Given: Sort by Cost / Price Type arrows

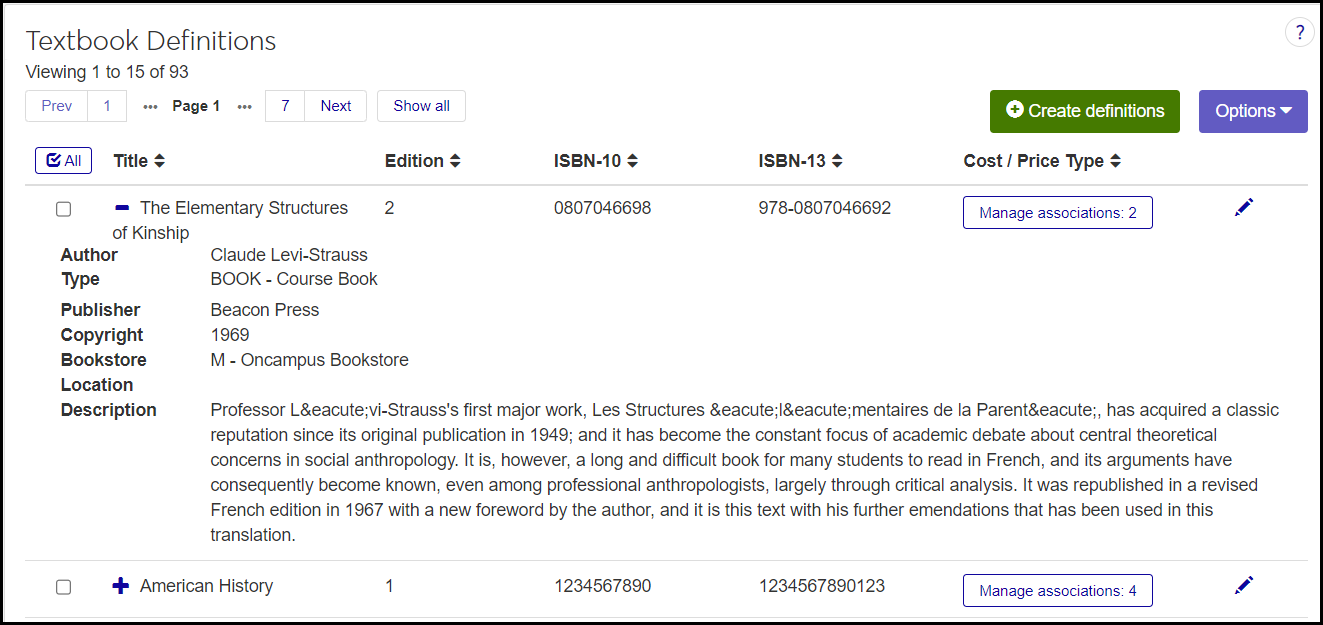Looking at the screenshot, I should [x=1115, y=161].
